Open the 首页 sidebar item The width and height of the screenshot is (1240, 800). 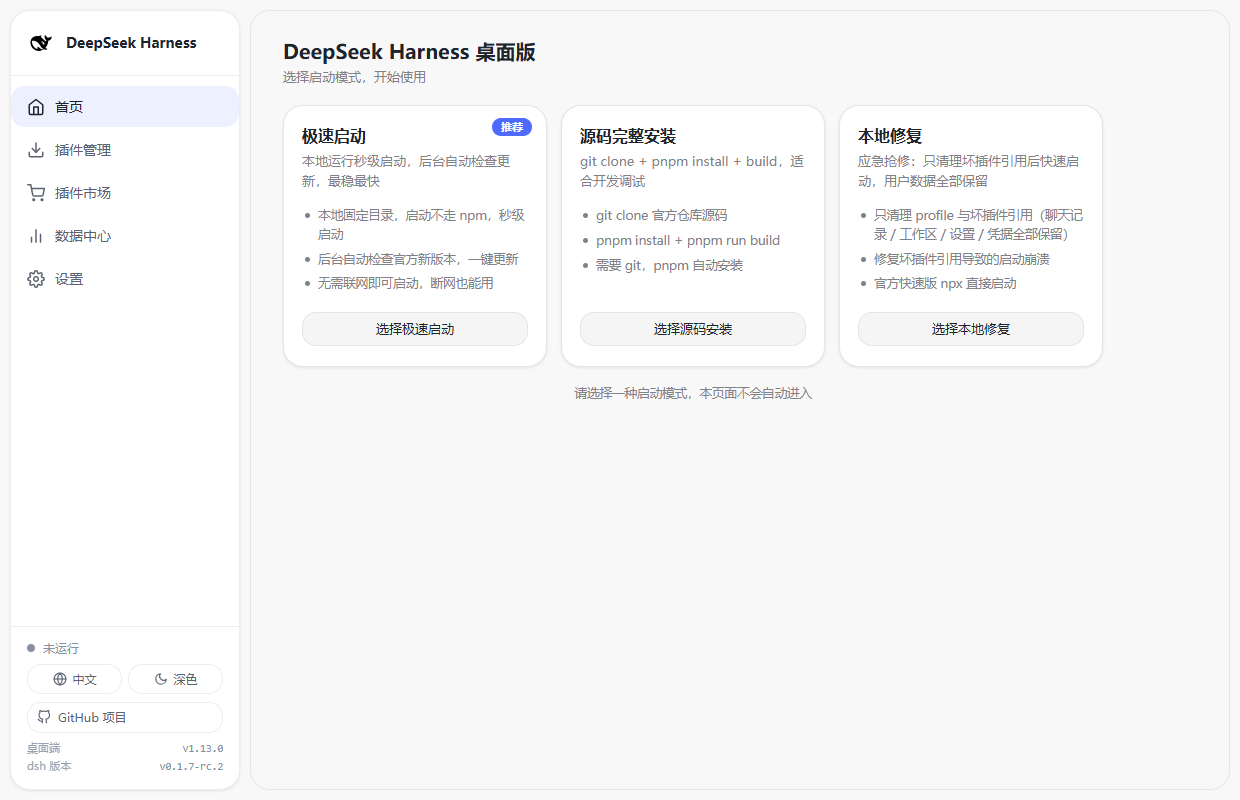coord(125,107)
